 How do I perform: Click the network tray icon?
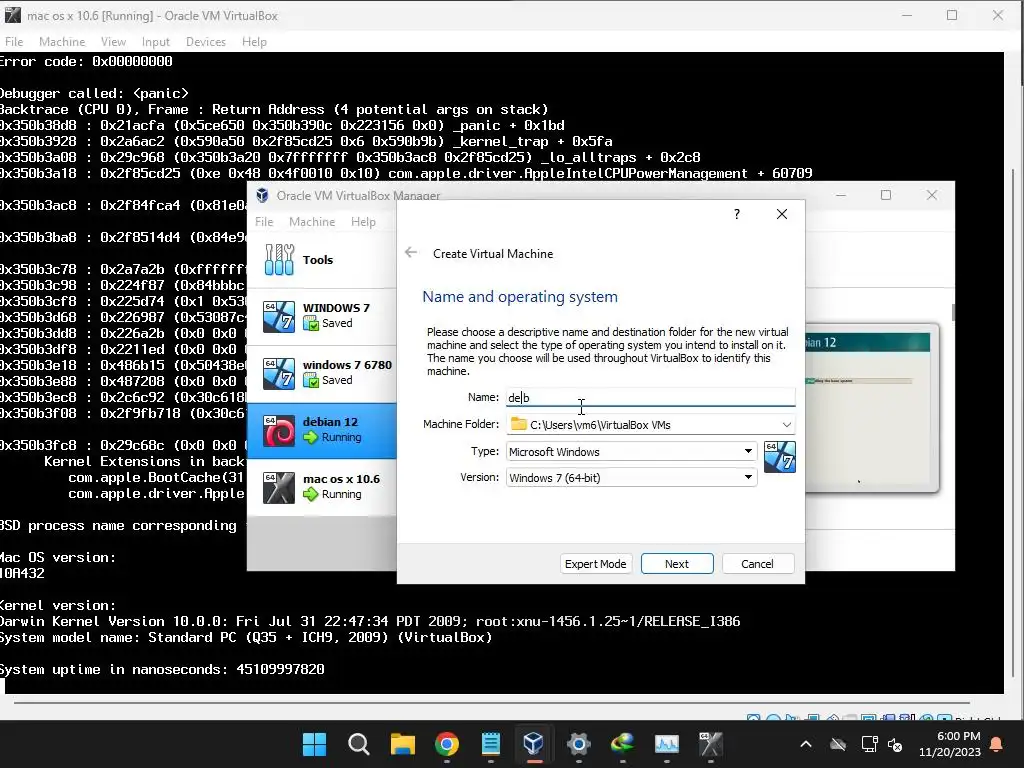coord(869,744)
